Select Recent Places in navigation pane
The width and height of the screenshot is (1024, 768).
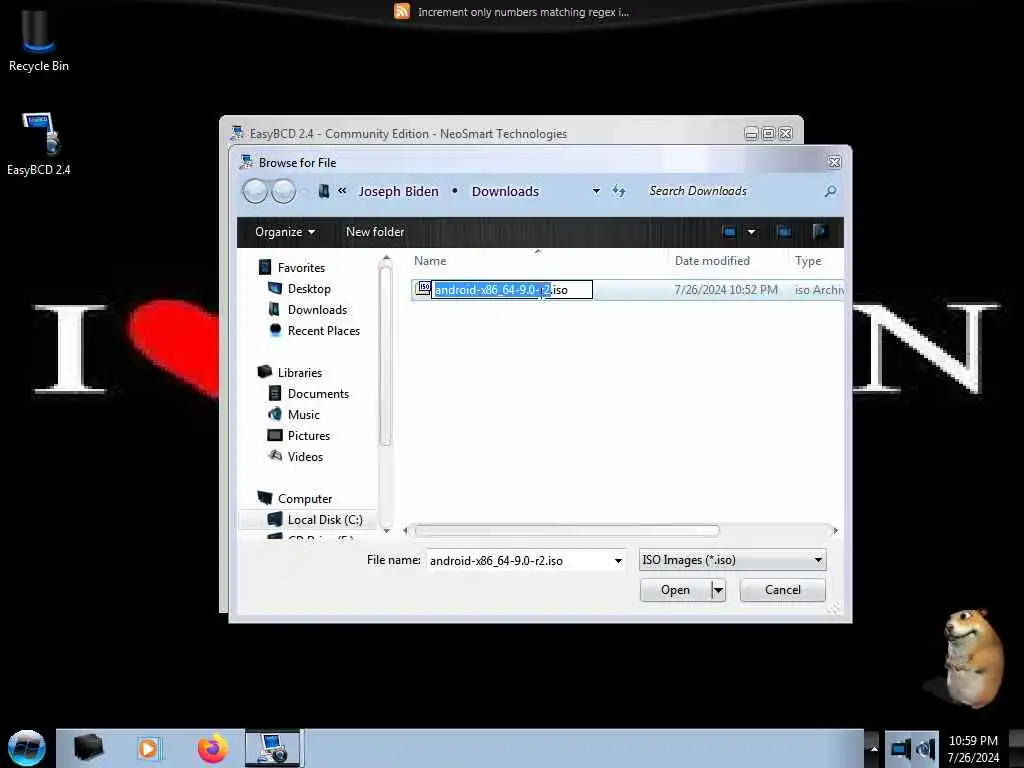coord(324,330)
